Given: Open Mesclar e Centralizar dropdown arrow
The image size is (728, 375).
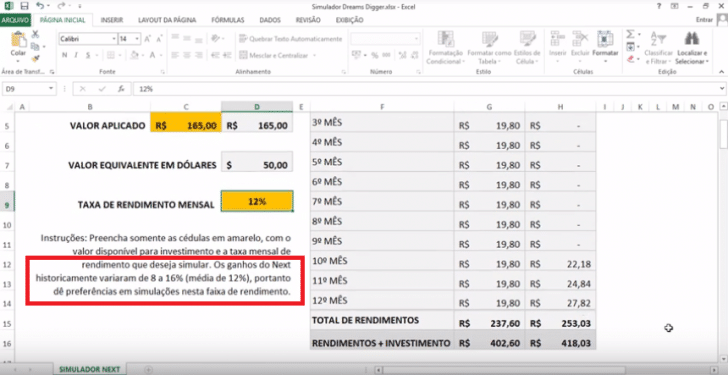Looking at the screenshot, I should [x=314, y=55].
